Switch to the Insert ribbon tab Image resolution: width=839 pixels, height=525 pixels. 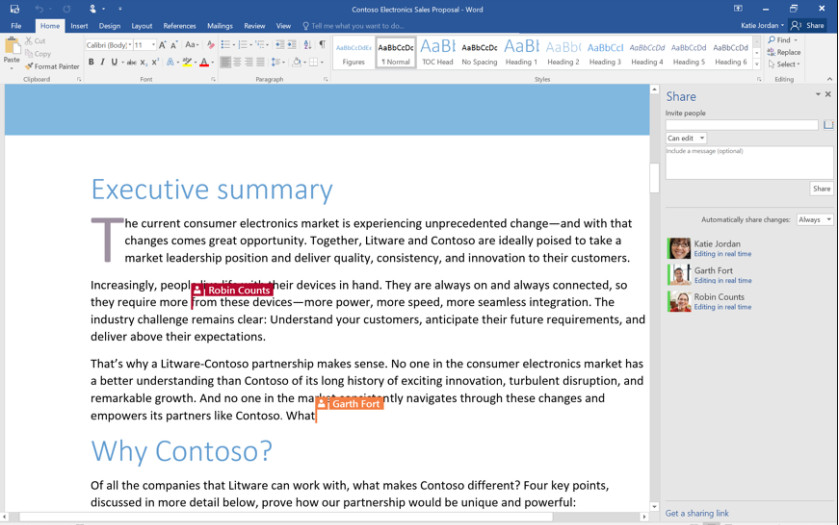(79, 26)
